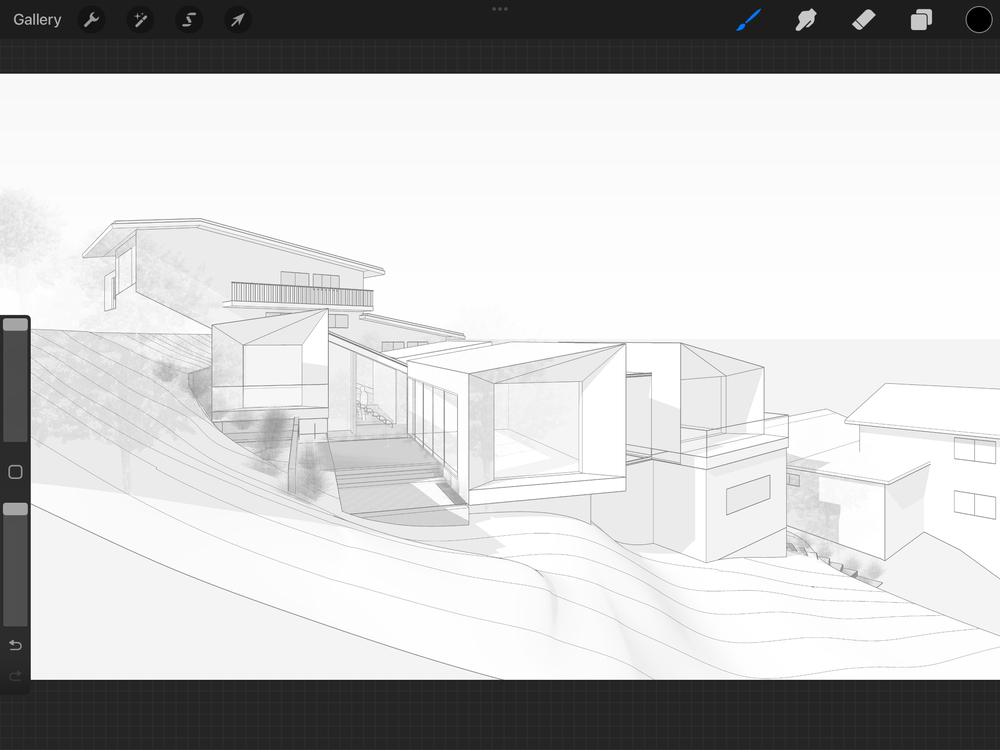Select the Eraser tool
The image size is (1000, 750).
(x=863, y=19)
